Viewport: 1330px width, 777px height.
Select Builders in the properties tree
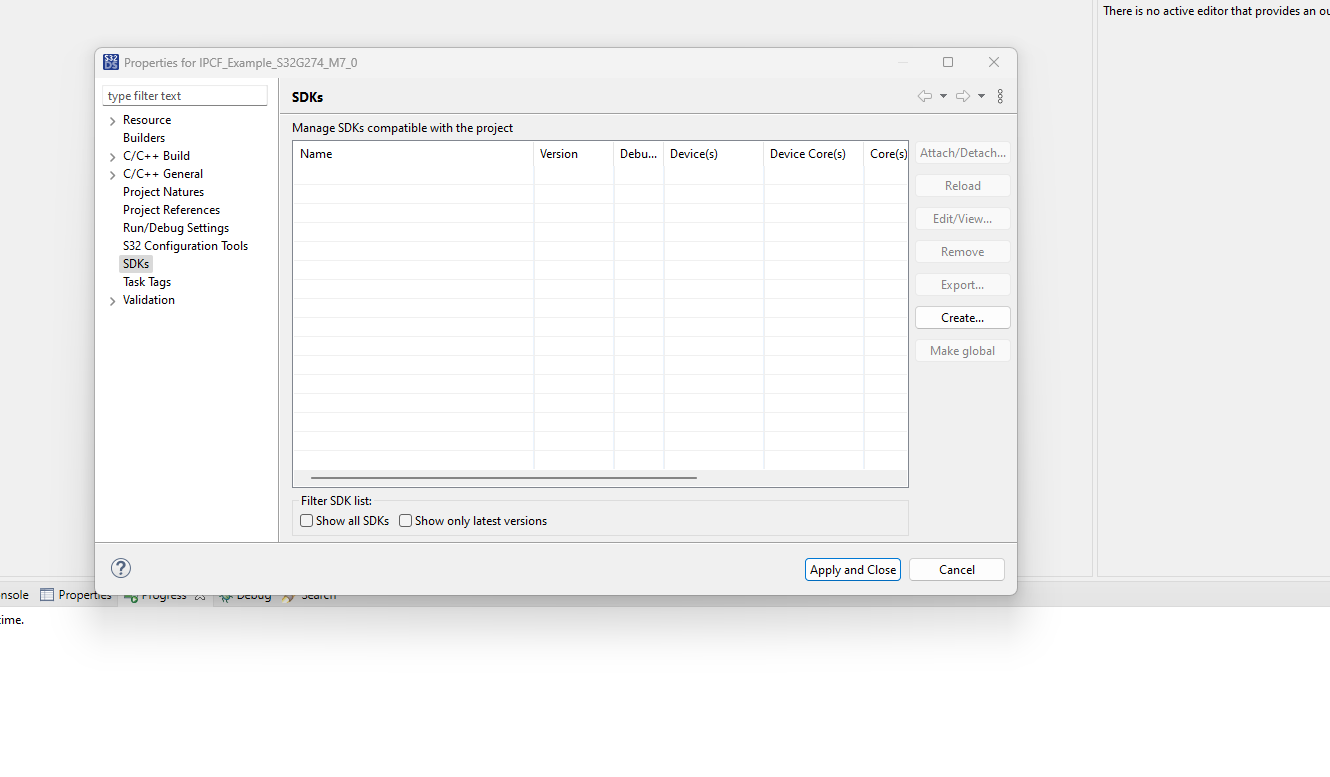144,138
